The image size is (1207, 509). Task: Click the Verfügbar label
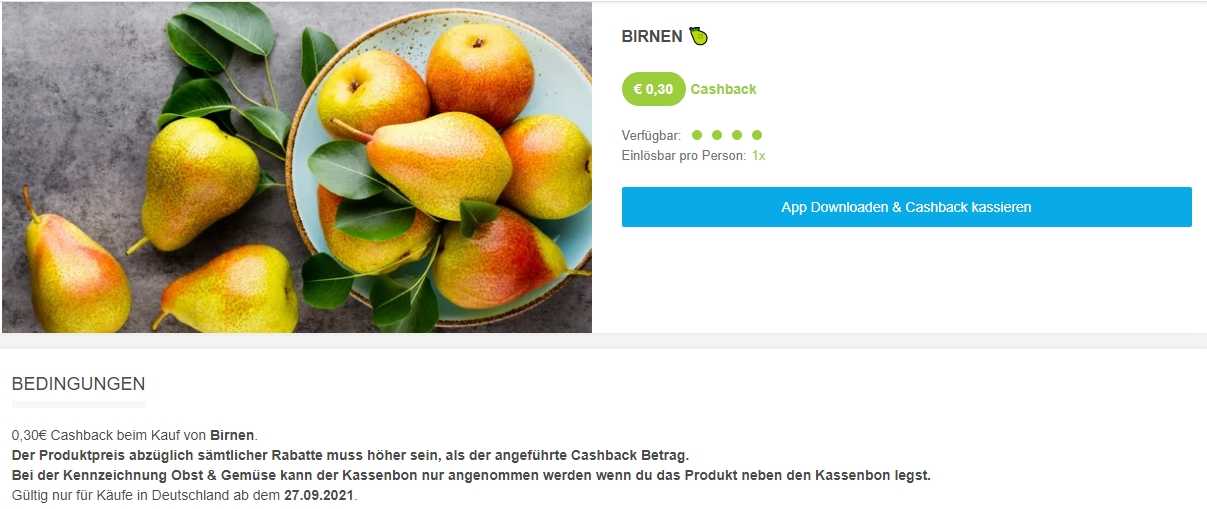pos(651,135)
